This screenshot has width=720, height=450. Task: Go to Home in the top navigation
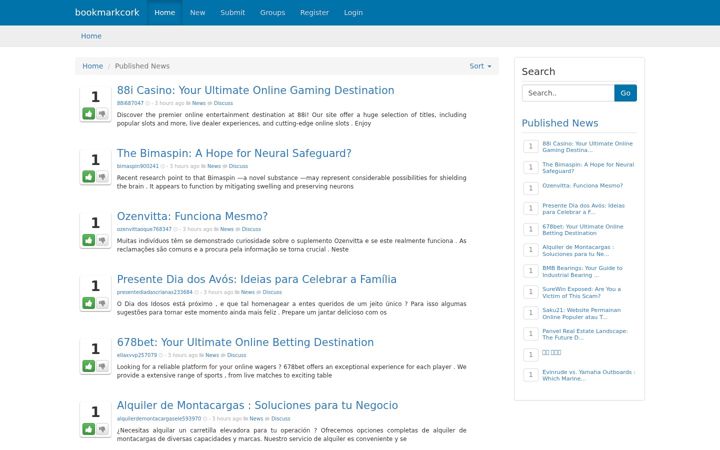[x=164, y=12]
